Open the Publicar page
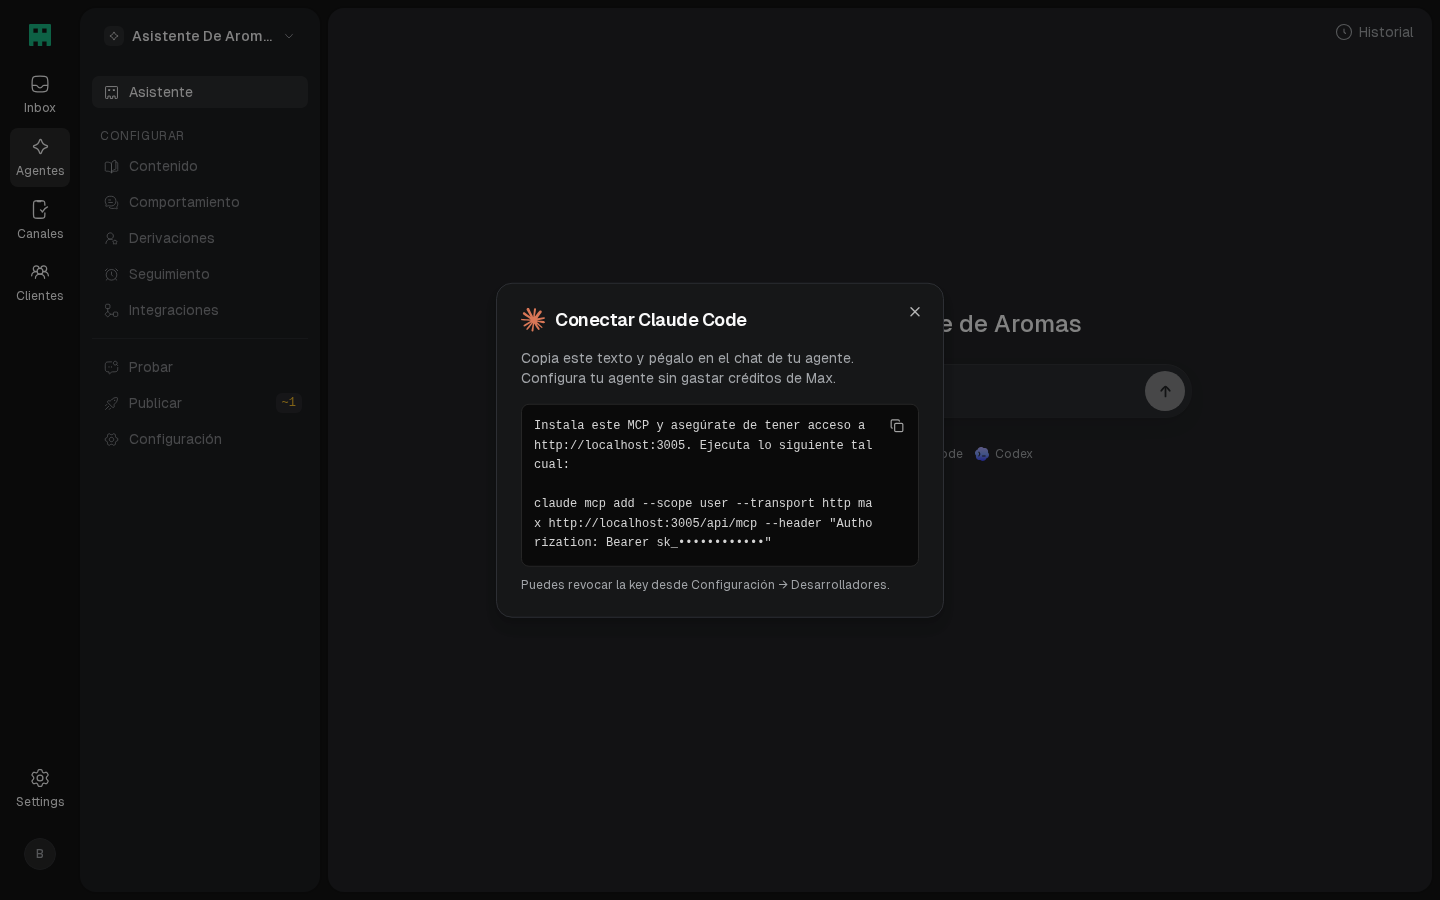The width and height of the screenshot is (1440, 900). (x=200, y=403)
